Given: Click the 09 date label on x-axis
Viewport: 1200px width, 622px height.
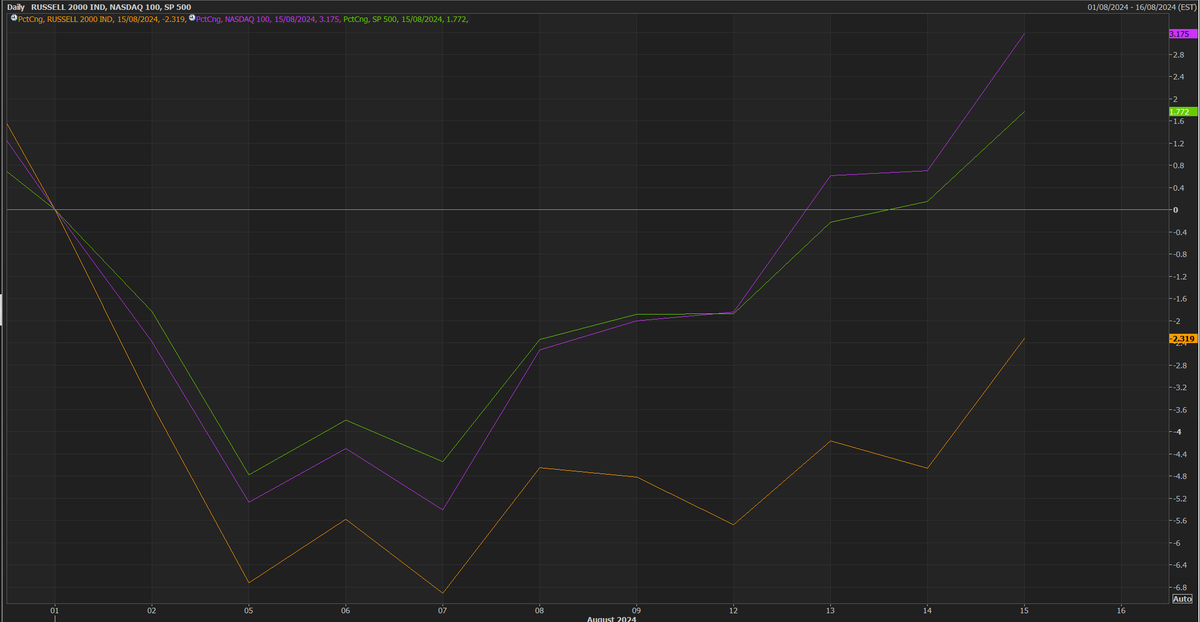Looking at the screenshot, I should pos(636,609).
